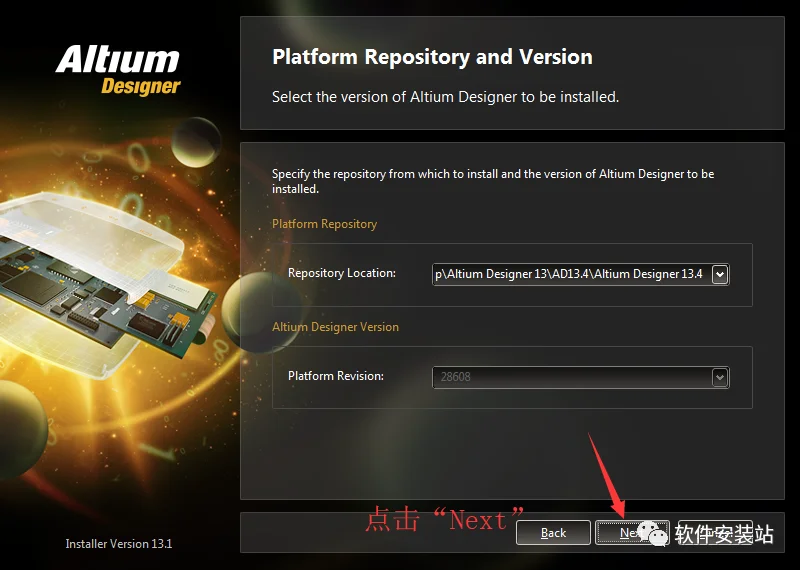Image resolution: width=800 pixels, height=570 pixels.
Task: Click the "Platform Repository and Version" heading
Action: [432, 57]
